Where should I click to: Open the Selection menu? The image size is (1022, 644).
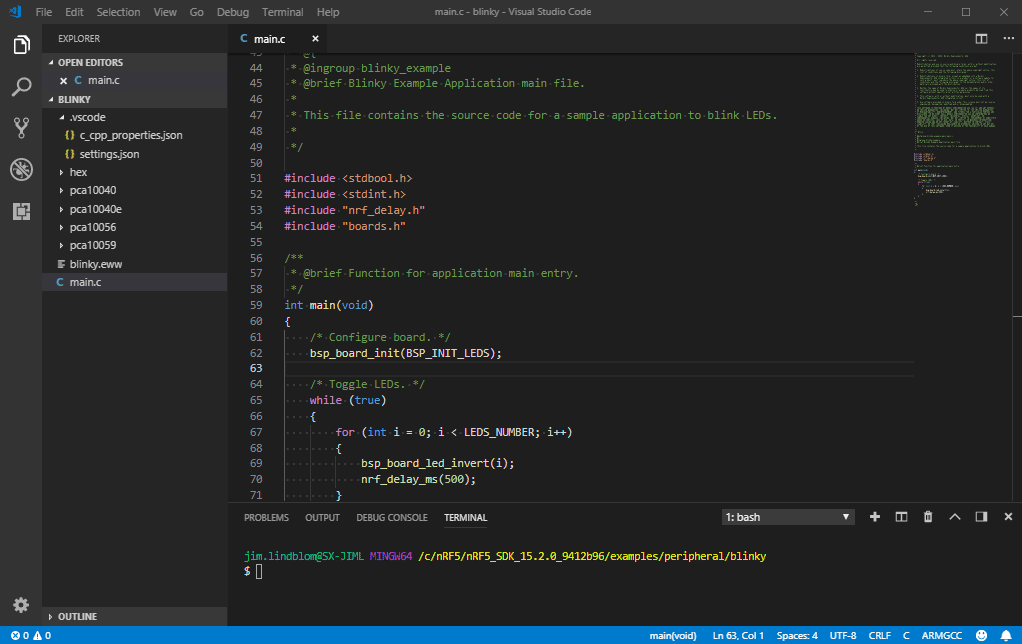tap(118, 12)
